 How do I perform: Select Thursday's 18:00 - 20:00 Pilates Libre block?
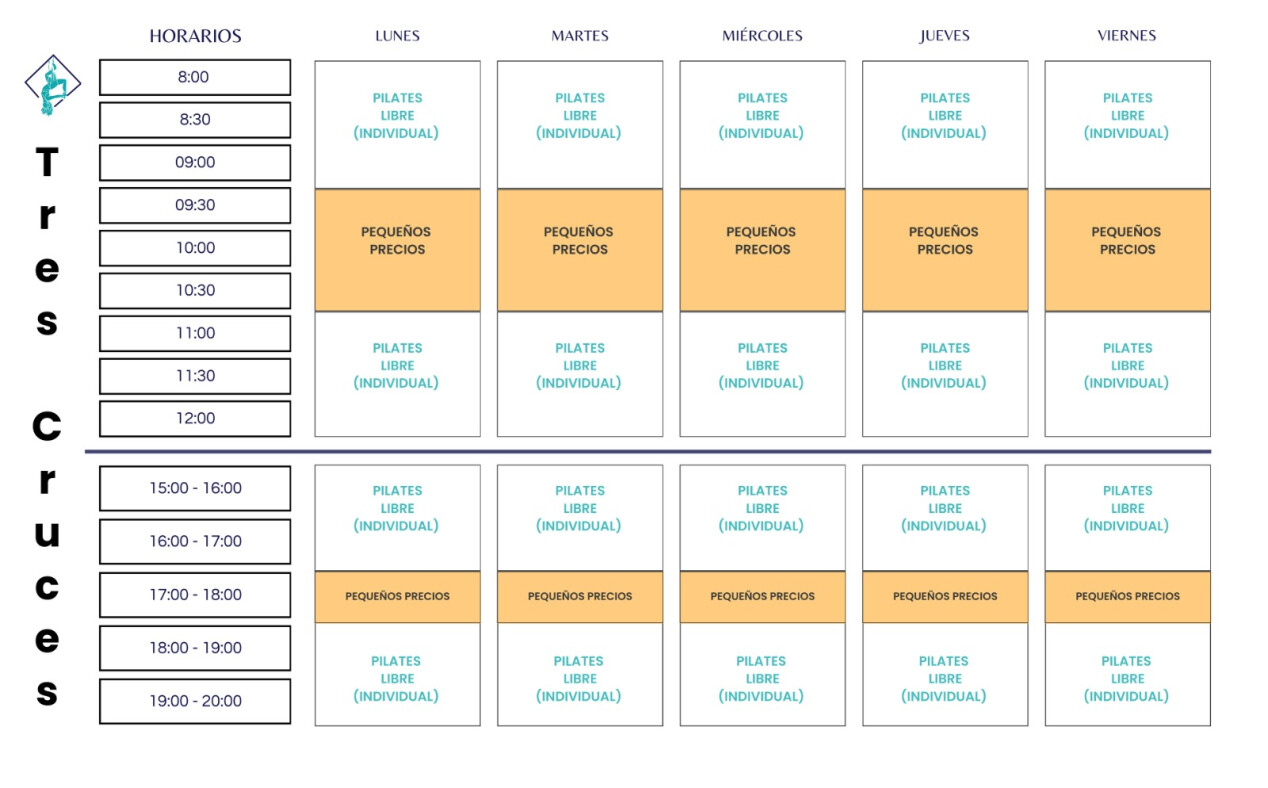tap(945, 674)
